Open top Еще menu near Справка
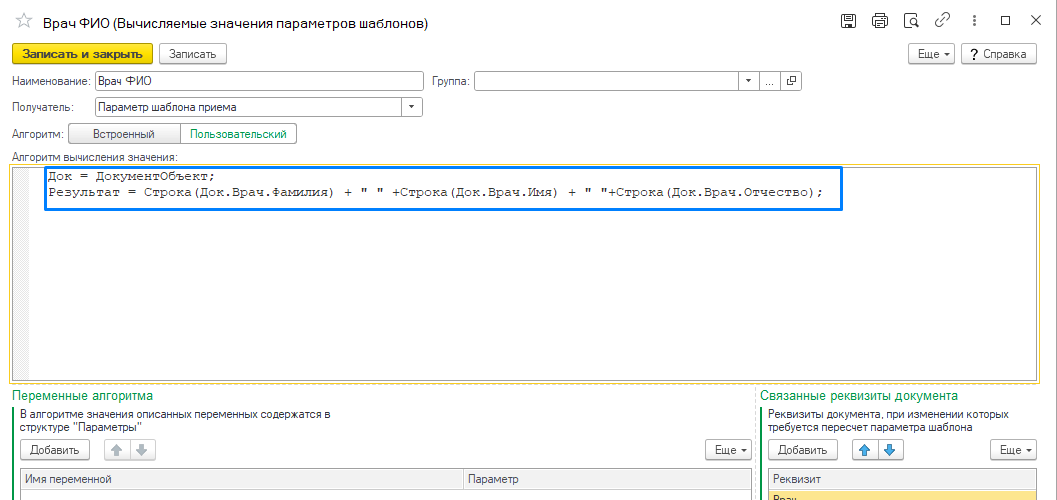The width and height of the screenshot is (1057, 500). (x=932, y=54)
